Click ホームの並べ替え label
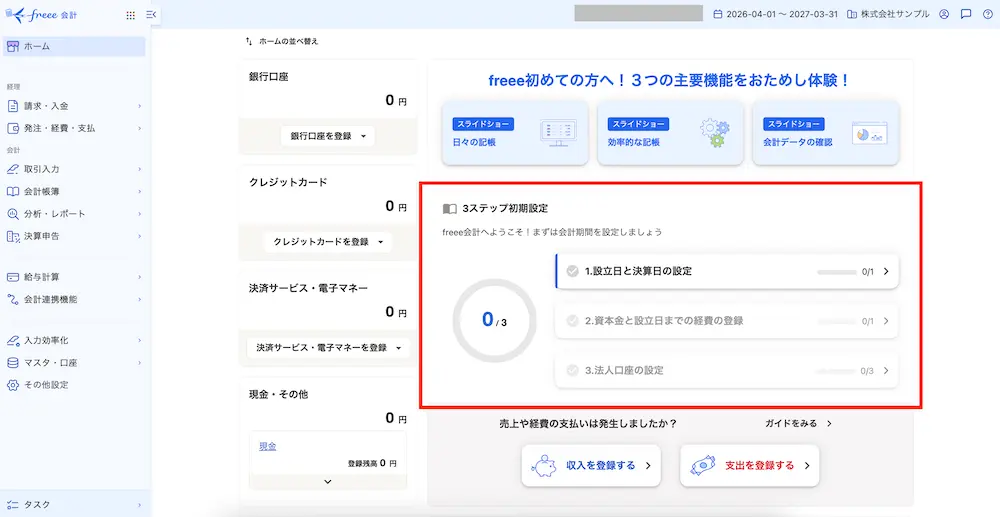 point(288,41)
